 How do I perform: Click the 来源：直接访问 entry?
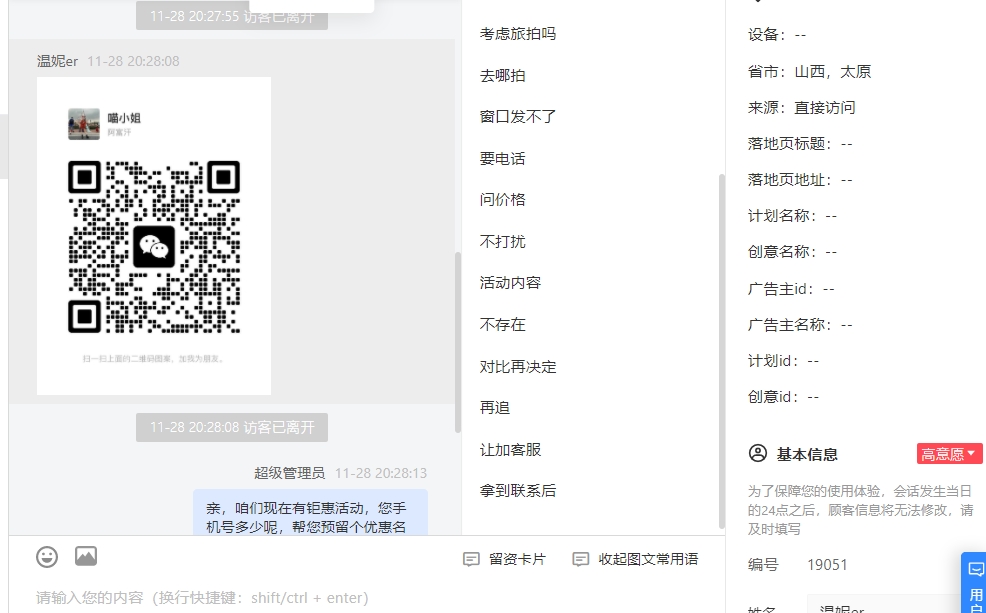click(x=802, y=108)
